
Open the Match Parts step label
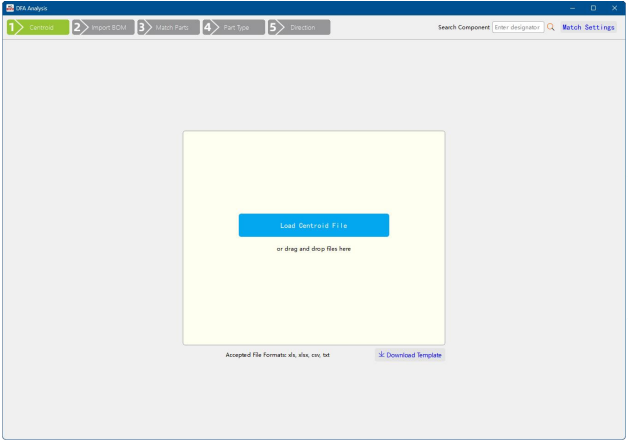point(172,27)
